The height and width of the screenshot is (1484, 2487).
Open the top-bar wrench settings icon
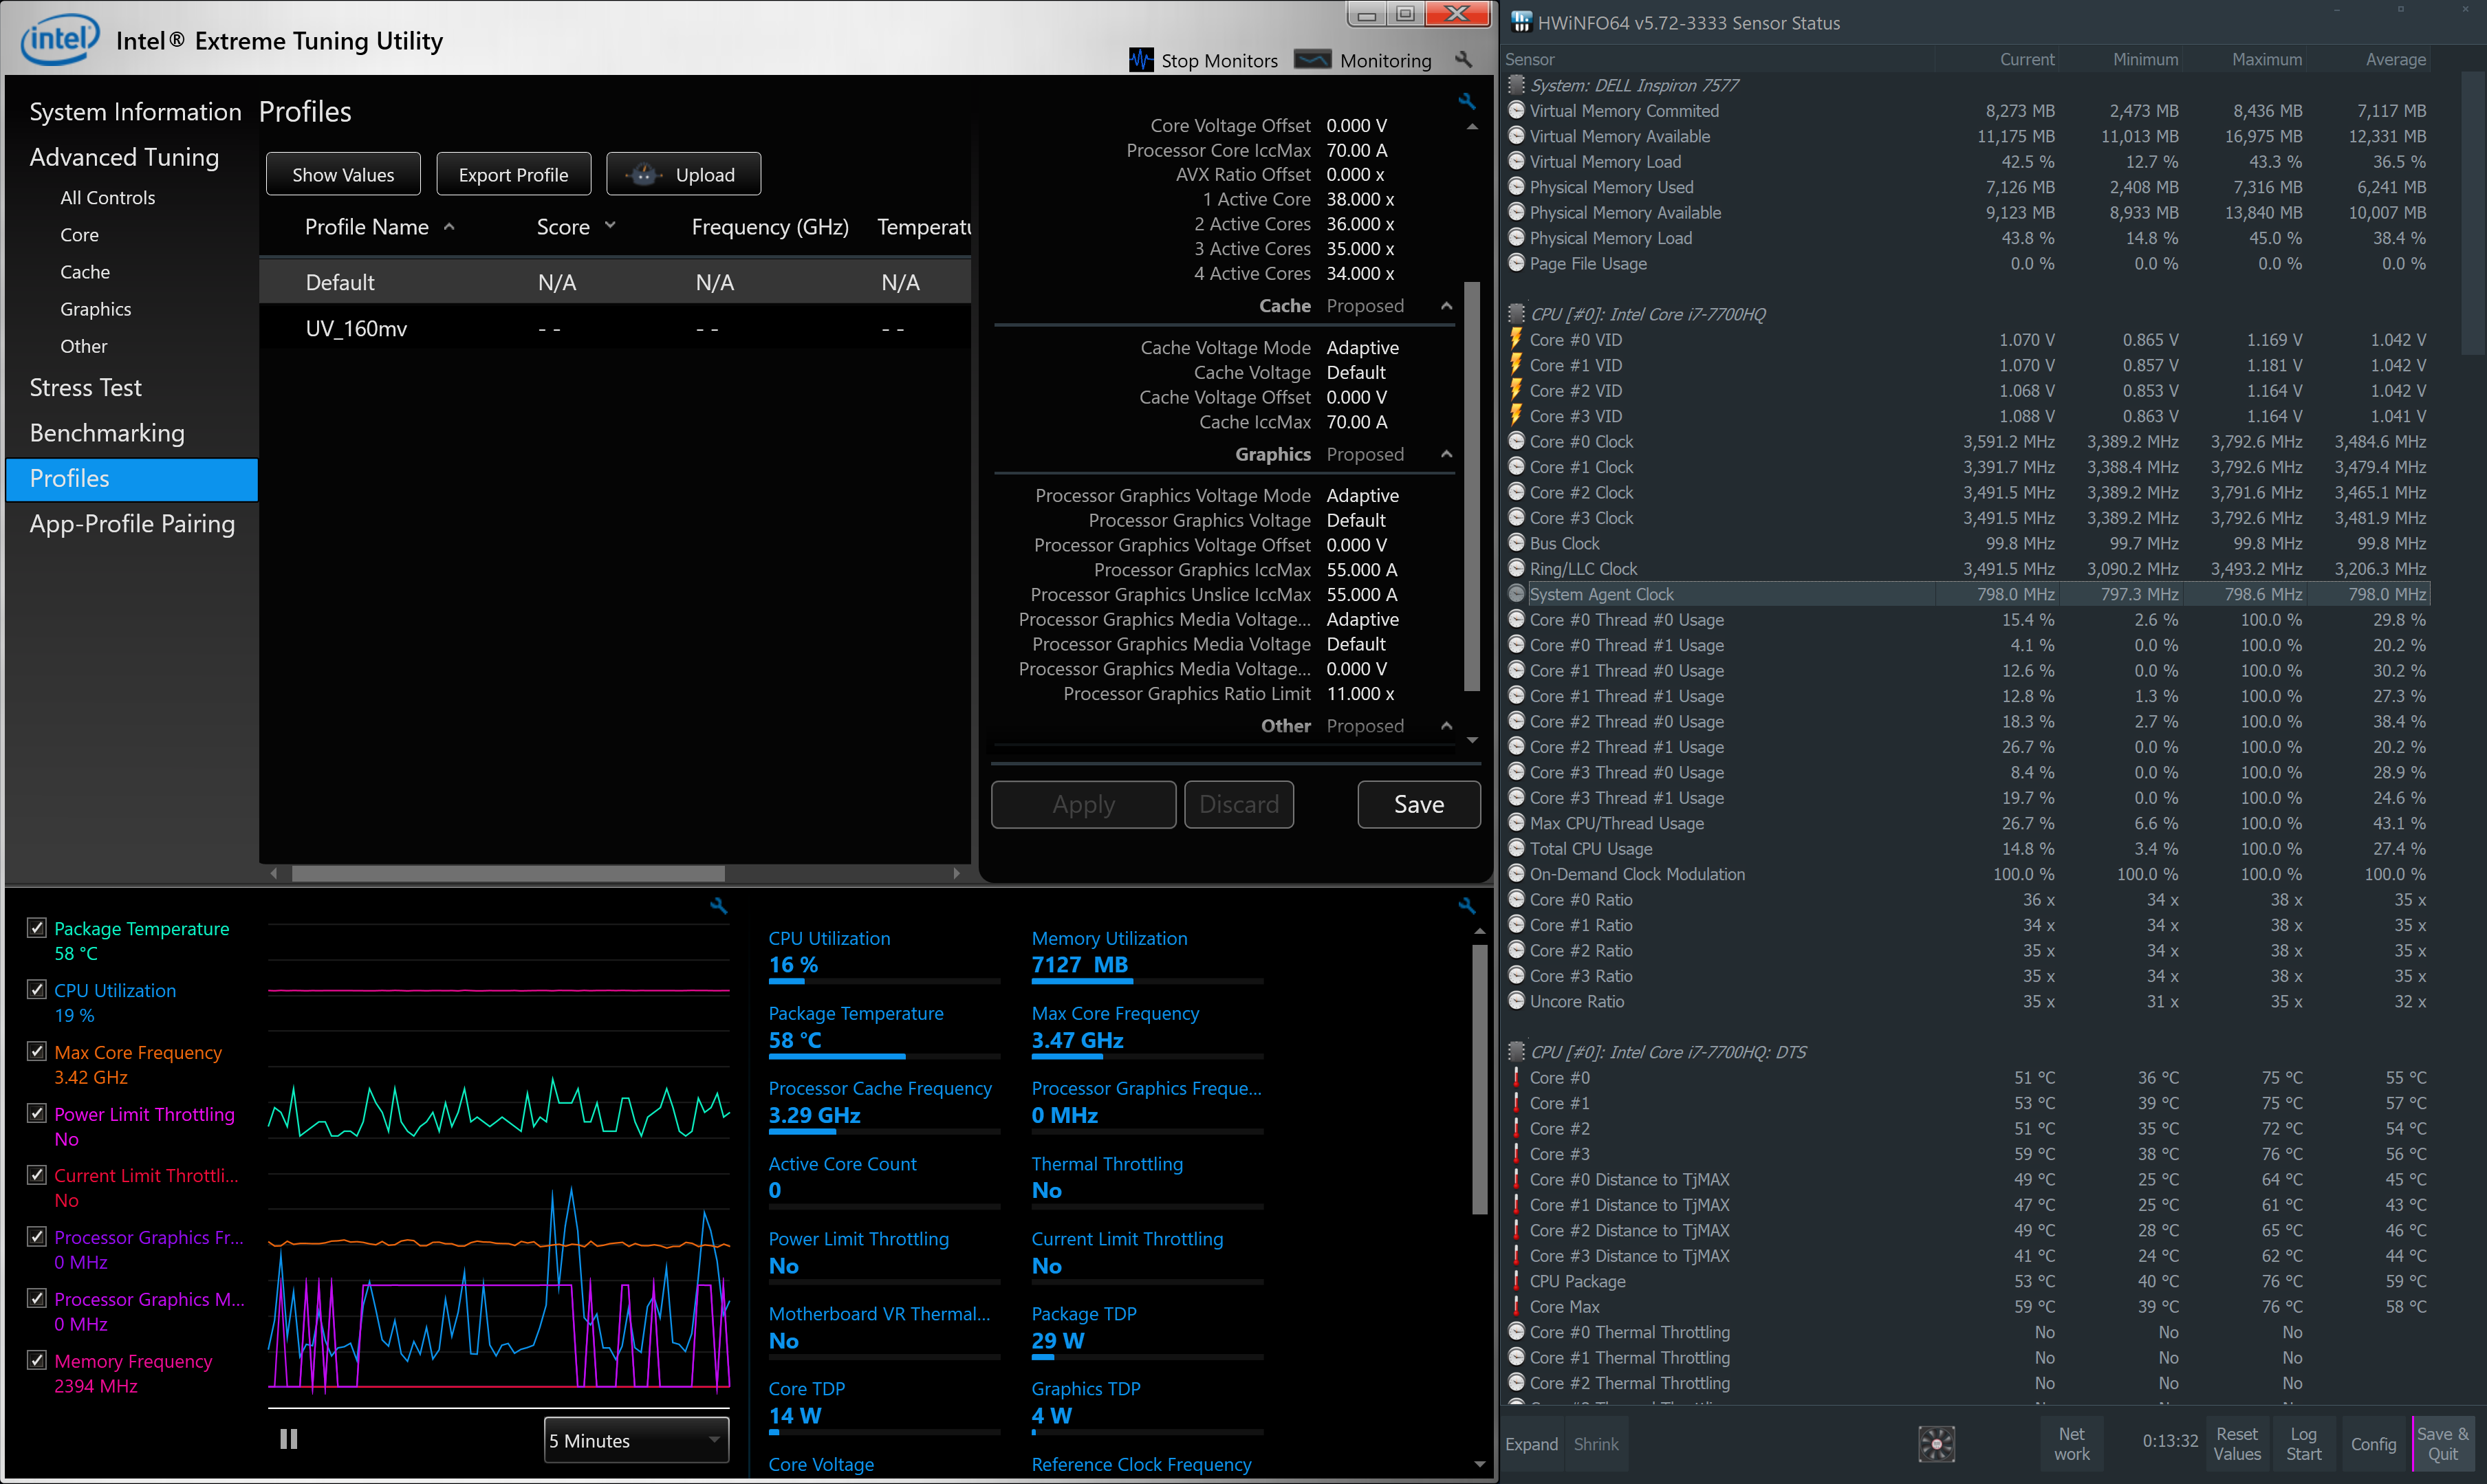tap(1463, 60)
